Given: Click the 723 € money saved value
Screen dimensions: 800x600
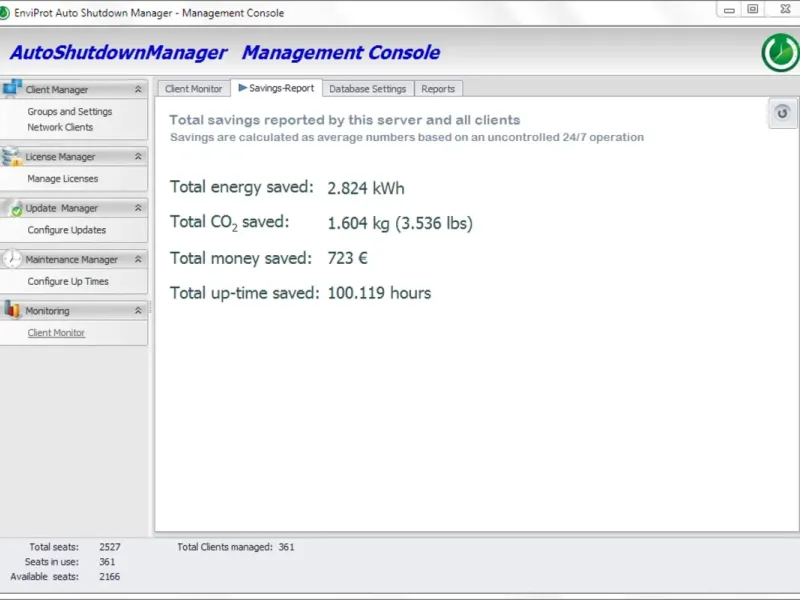Looking at the screenshot, I should point(347,258).
